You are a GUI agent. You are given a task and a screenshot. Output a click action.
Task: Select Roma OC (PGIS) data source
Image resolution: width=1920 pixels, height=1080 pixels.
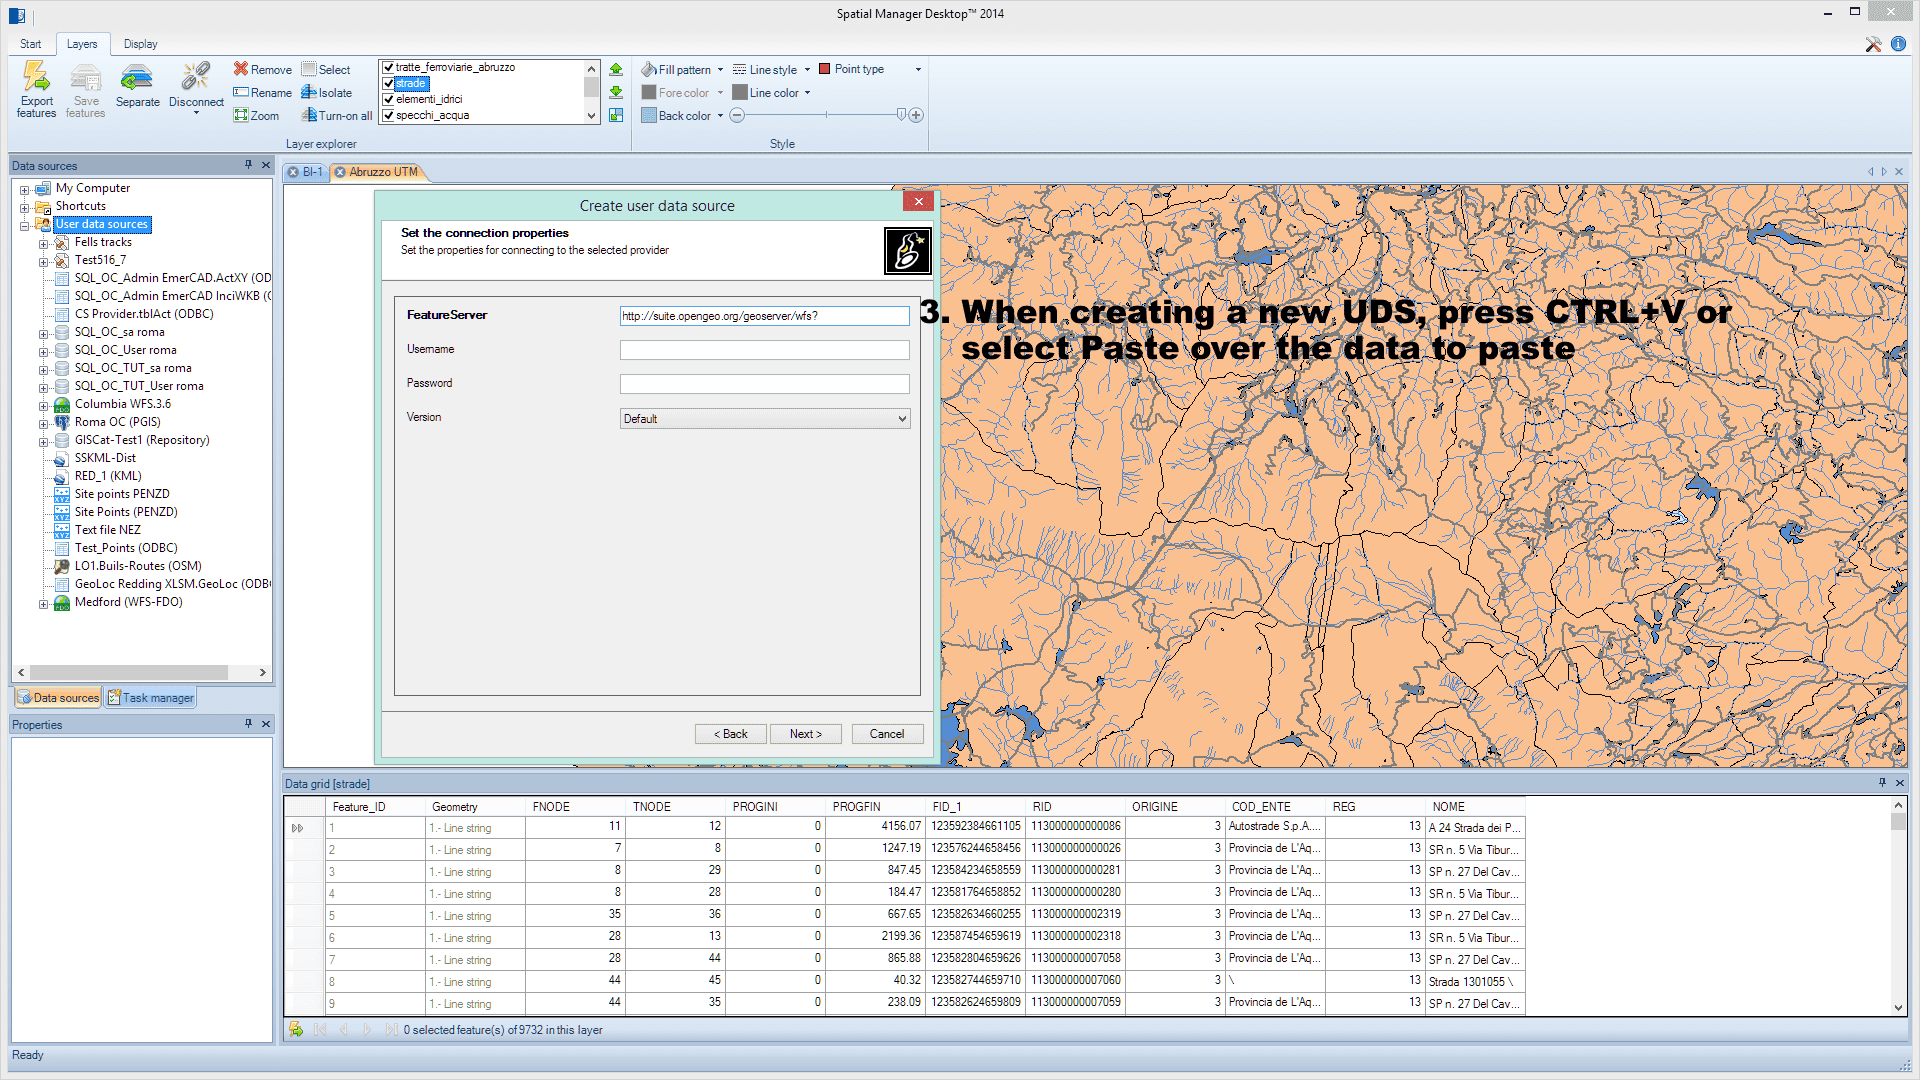coord(117,422)
